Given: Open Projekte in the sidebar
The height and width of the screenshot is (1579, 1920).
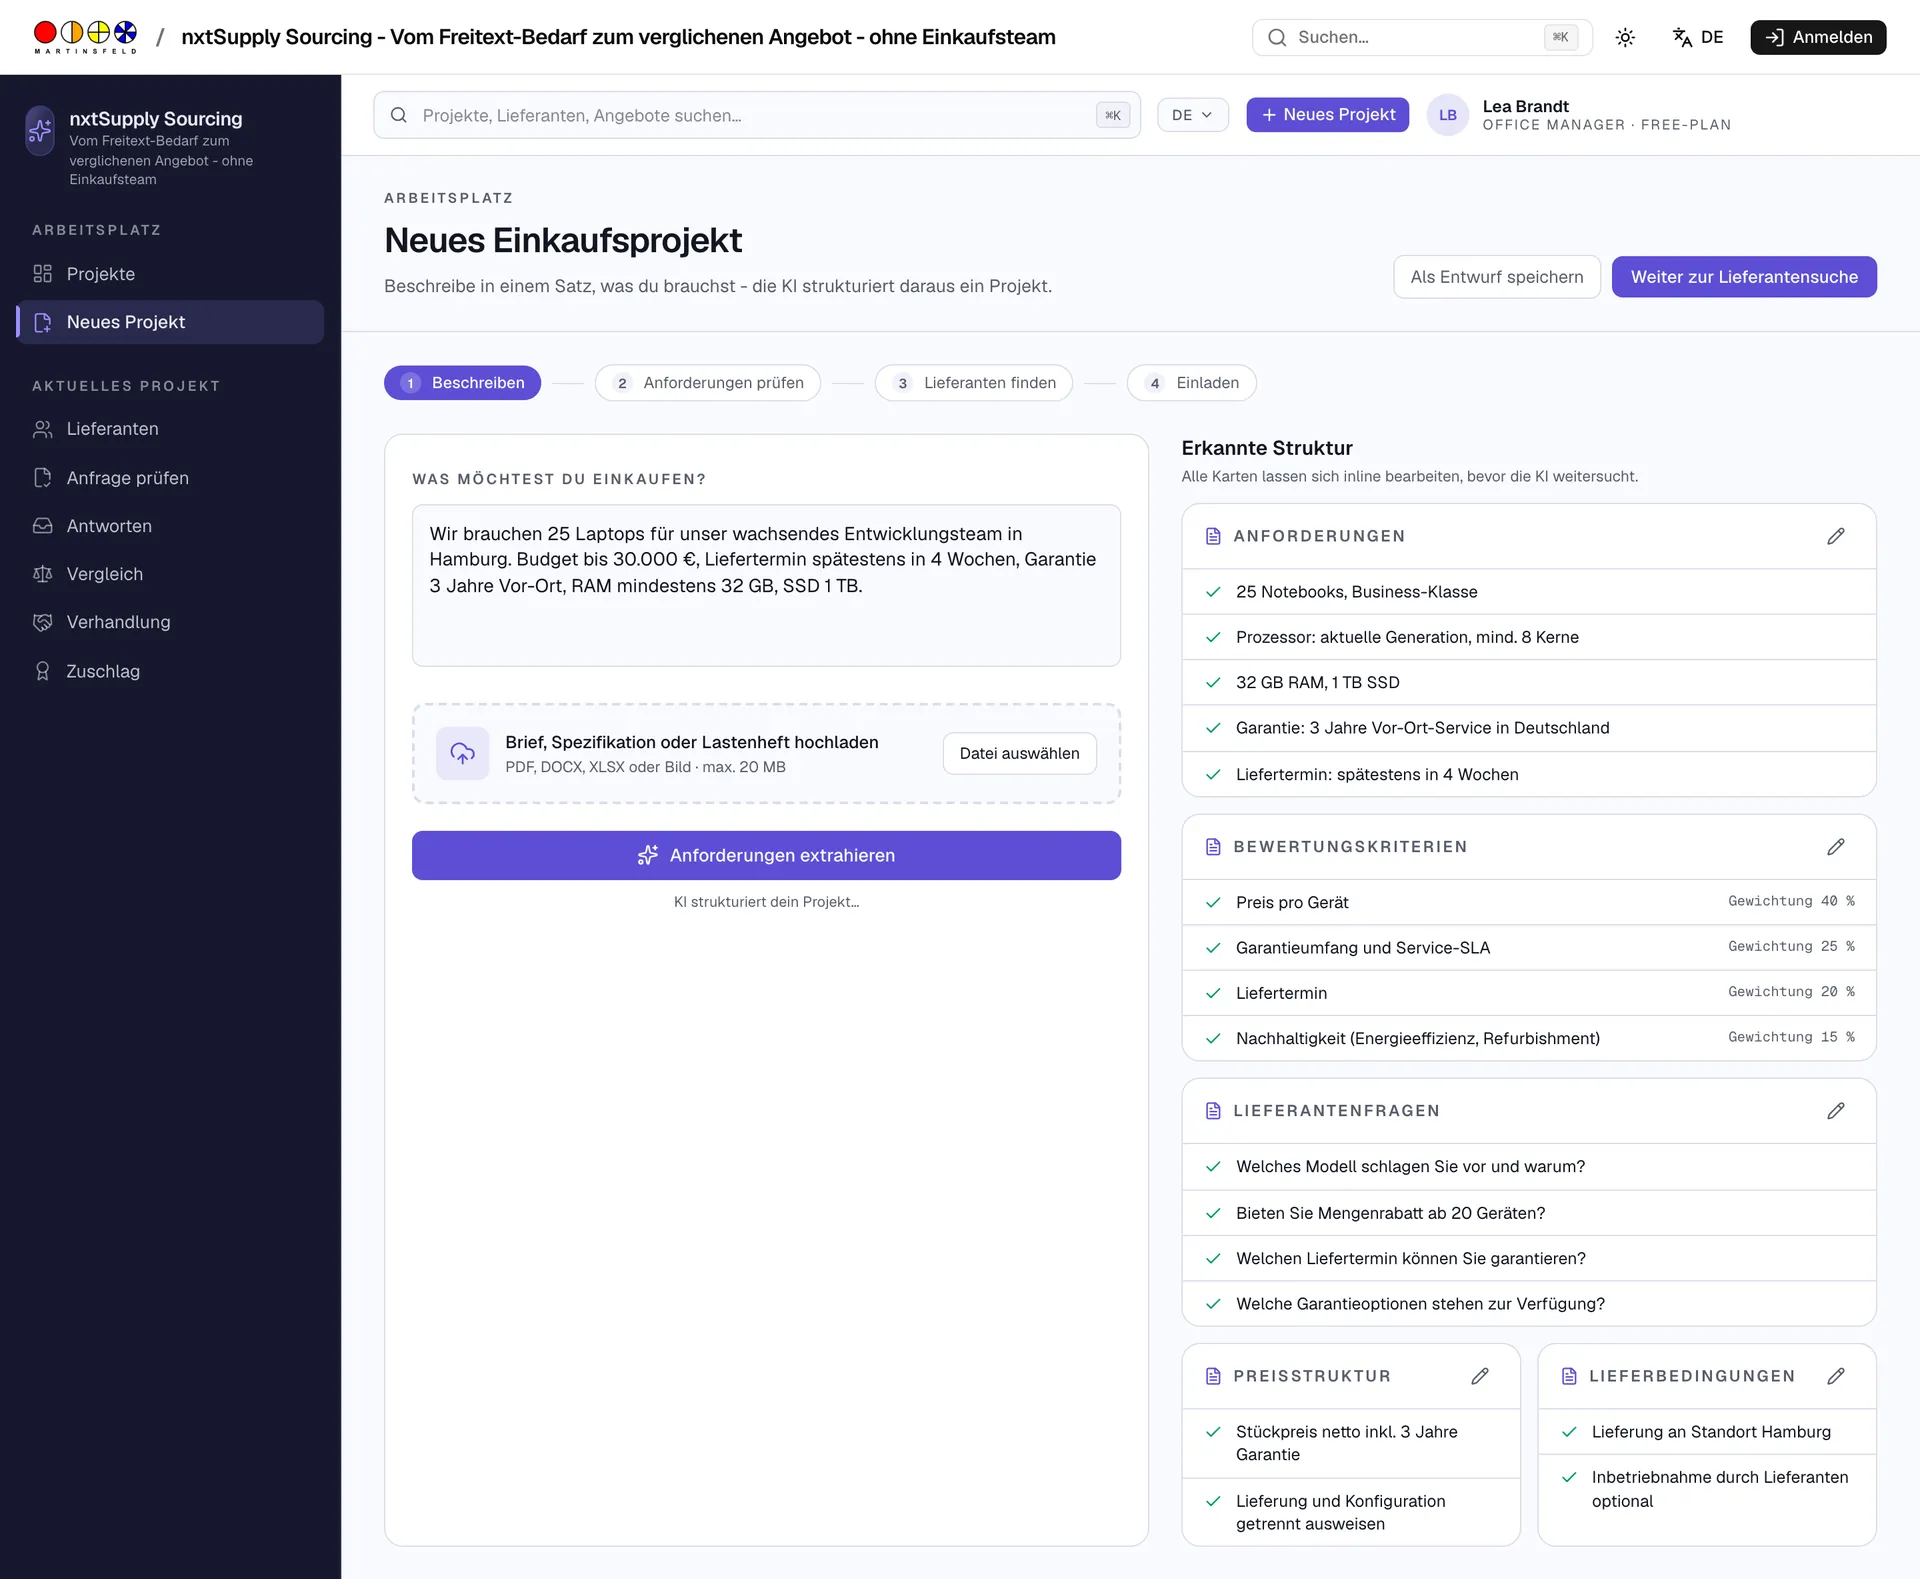Looking at the screenshot, I should pos(170,274).
